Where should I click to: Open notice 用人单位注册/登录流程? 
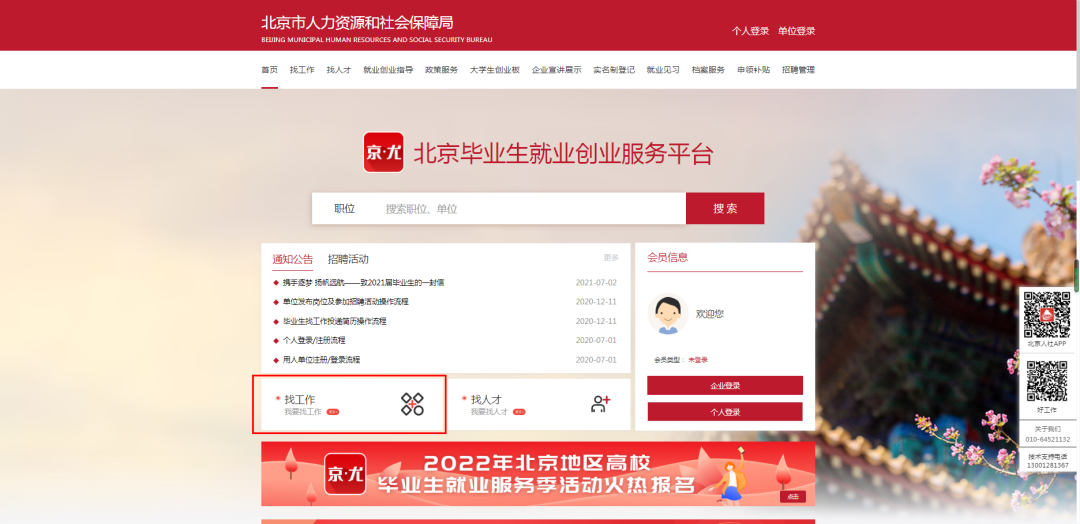pos(321,359)
